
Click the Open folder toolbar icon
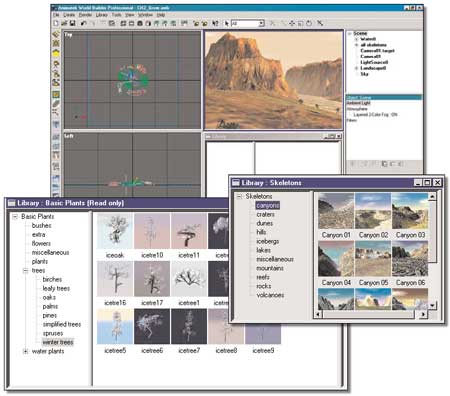coord(64,23)
